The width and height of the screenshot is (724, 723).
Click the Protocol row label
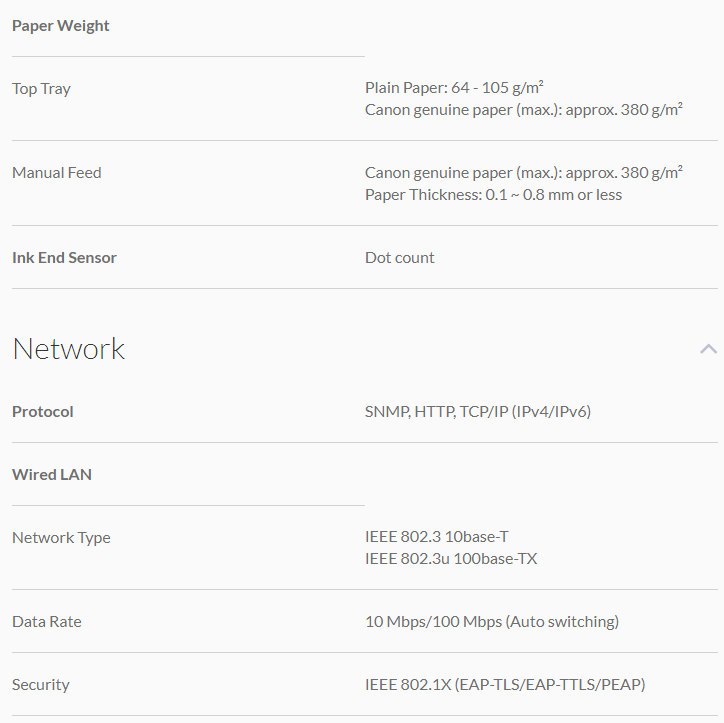(x=43, y=412)
